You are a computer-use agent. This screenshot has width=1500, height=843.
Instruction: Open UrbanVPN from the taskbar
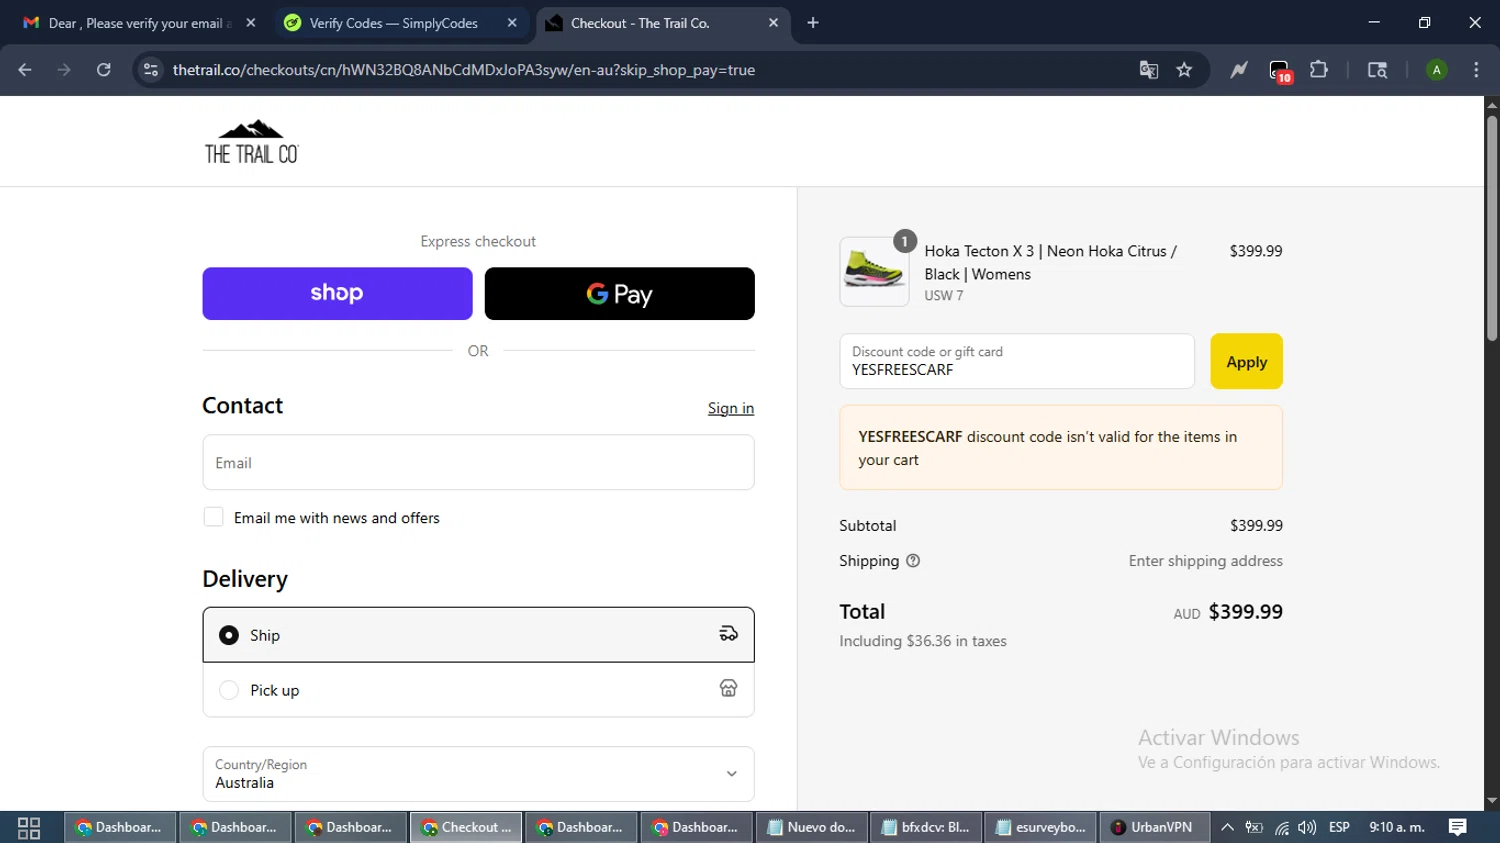tap(1155, 828)
